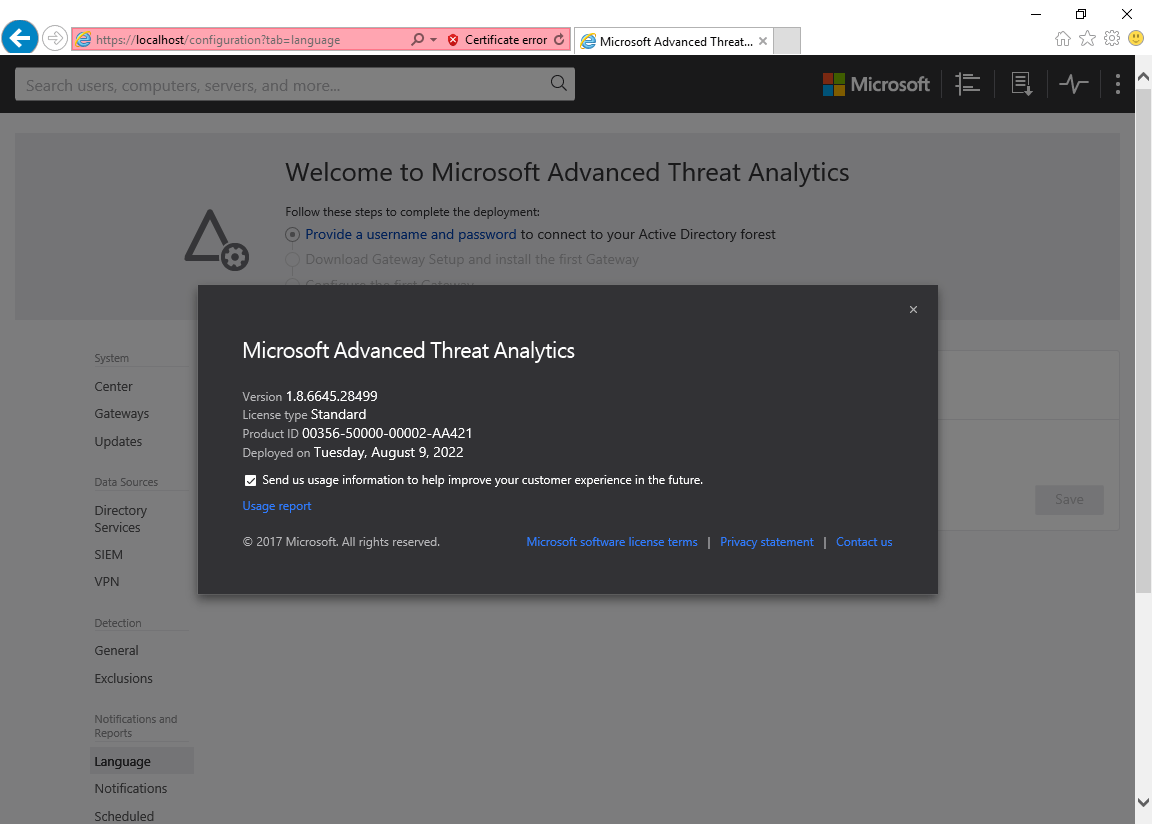Refresh the page with the reload icon

click(x=560, y=40)
